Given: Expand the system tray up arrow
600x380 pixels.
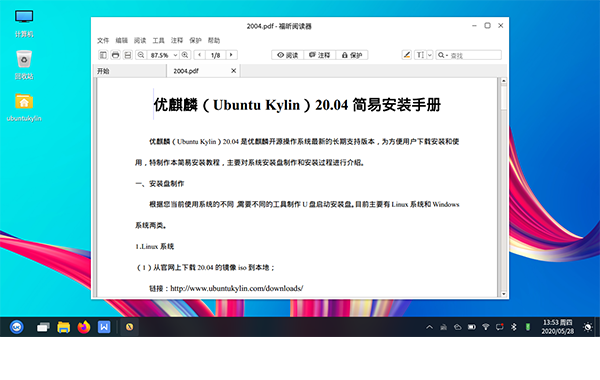Looking at the screenshot, I should tap(429, 327).
